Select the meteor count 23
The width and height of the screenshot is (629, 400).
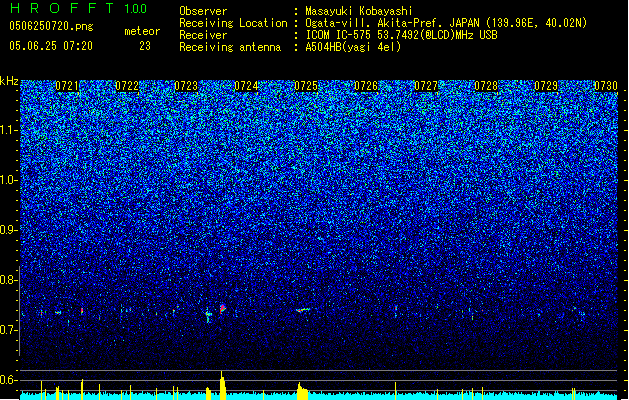pyautogui.click(x=145, y=46)
